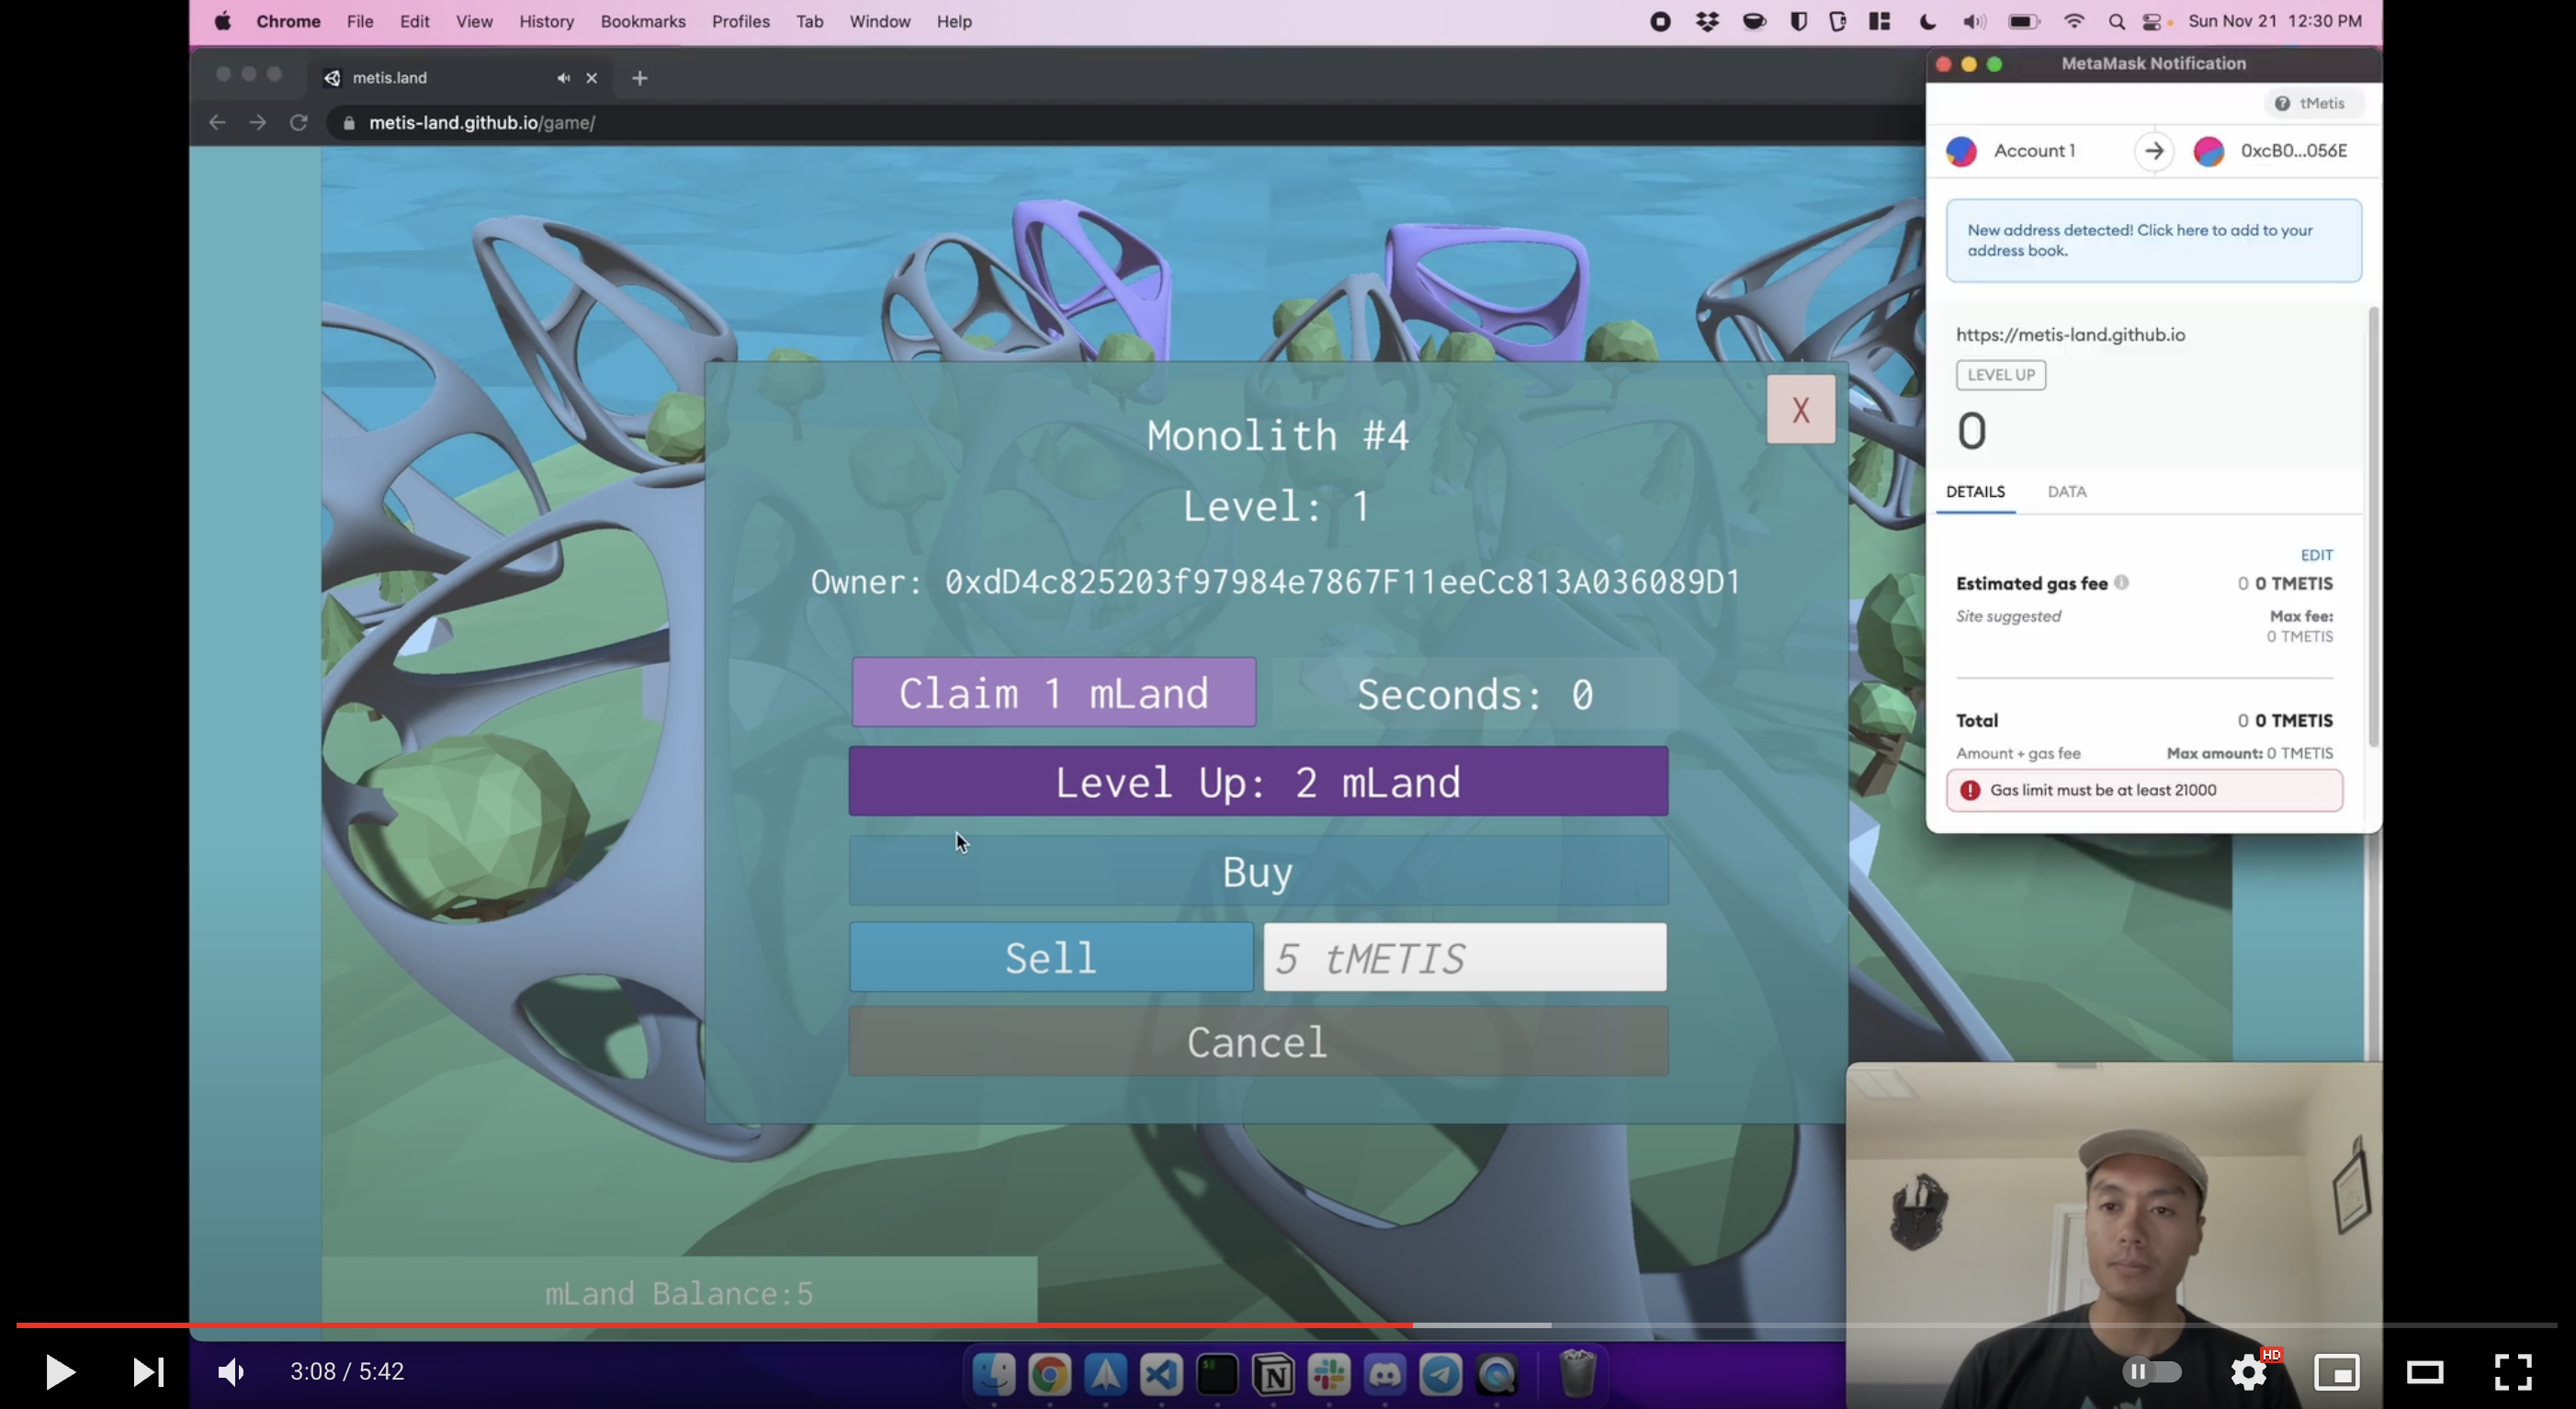Switch to theater mode

point(2424,1371)
